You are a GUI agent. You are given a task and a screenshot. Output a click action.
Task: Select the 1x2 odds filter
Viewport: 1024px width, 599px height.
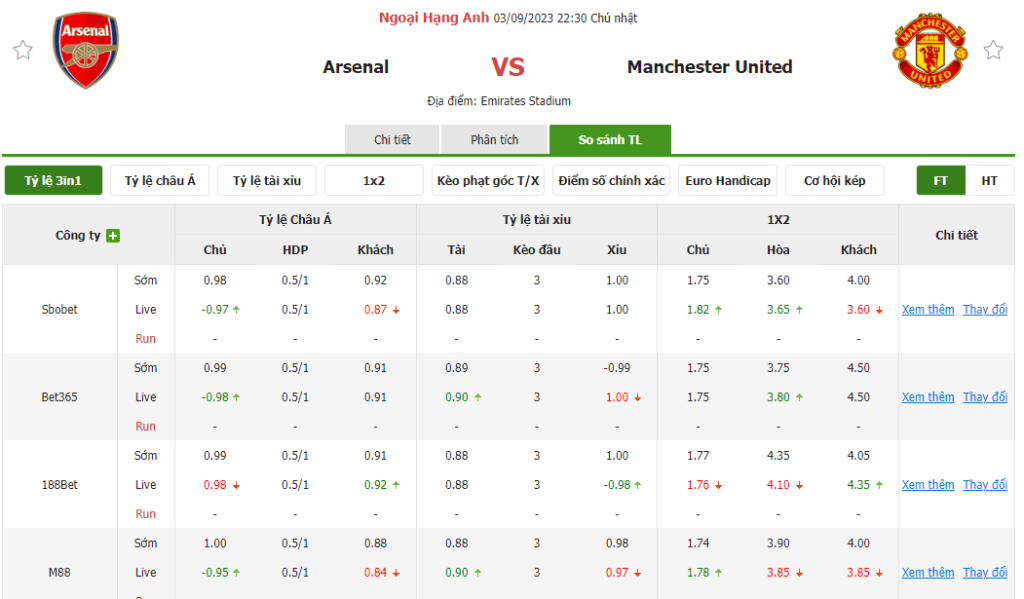[x=374, y=181]
